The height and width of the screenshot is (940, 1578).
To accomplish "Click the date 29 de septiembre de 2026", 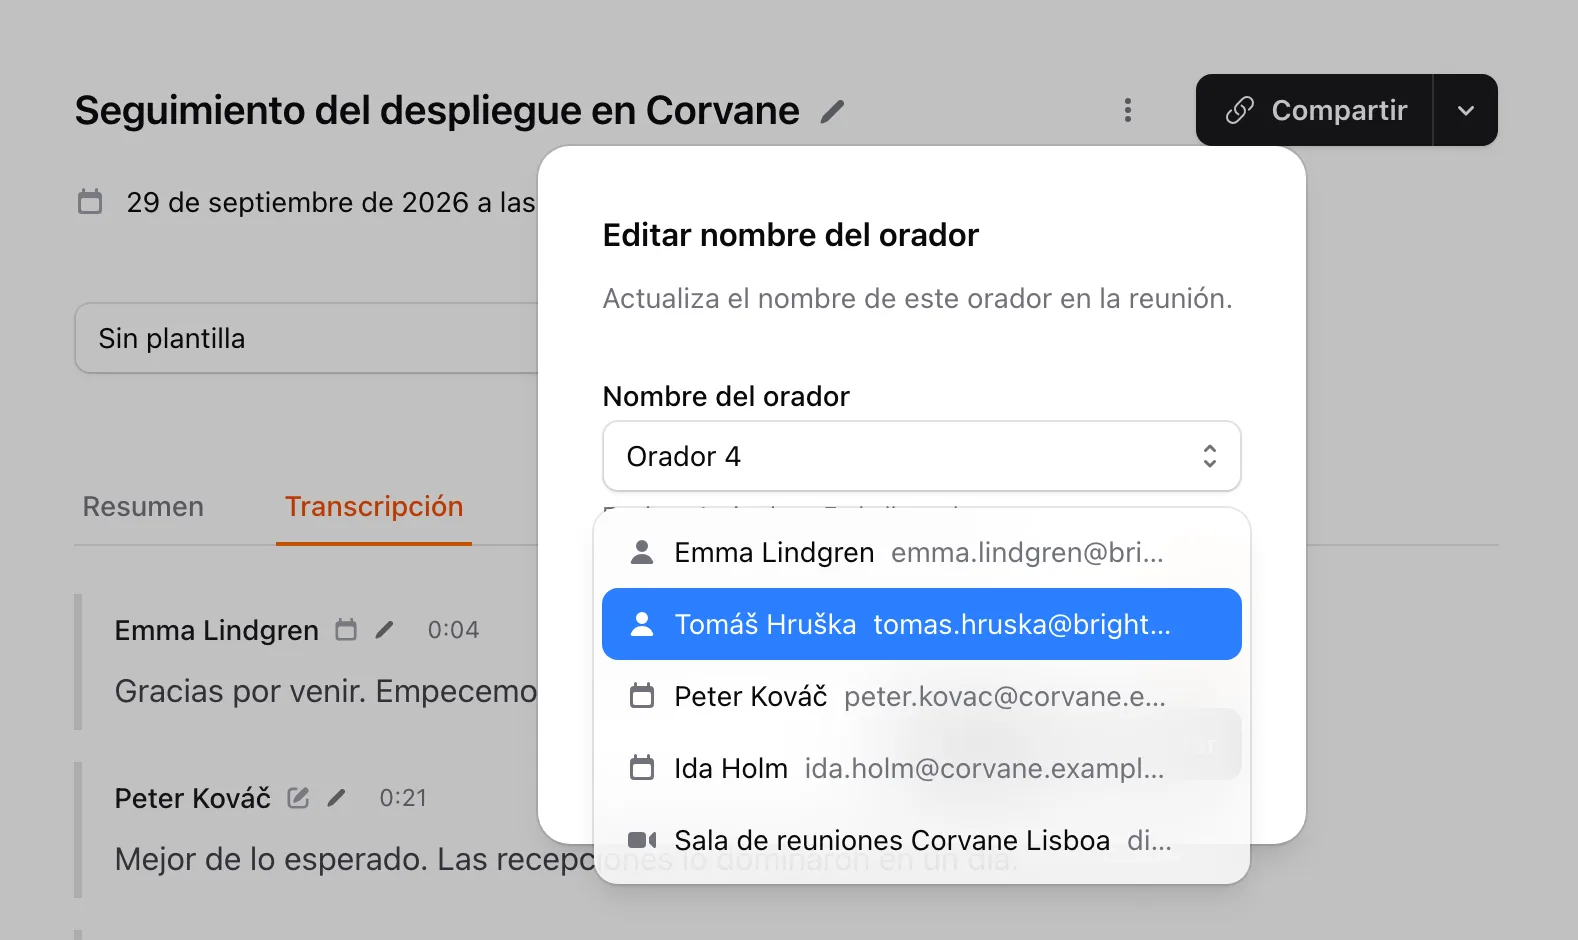I will [298, 202].
